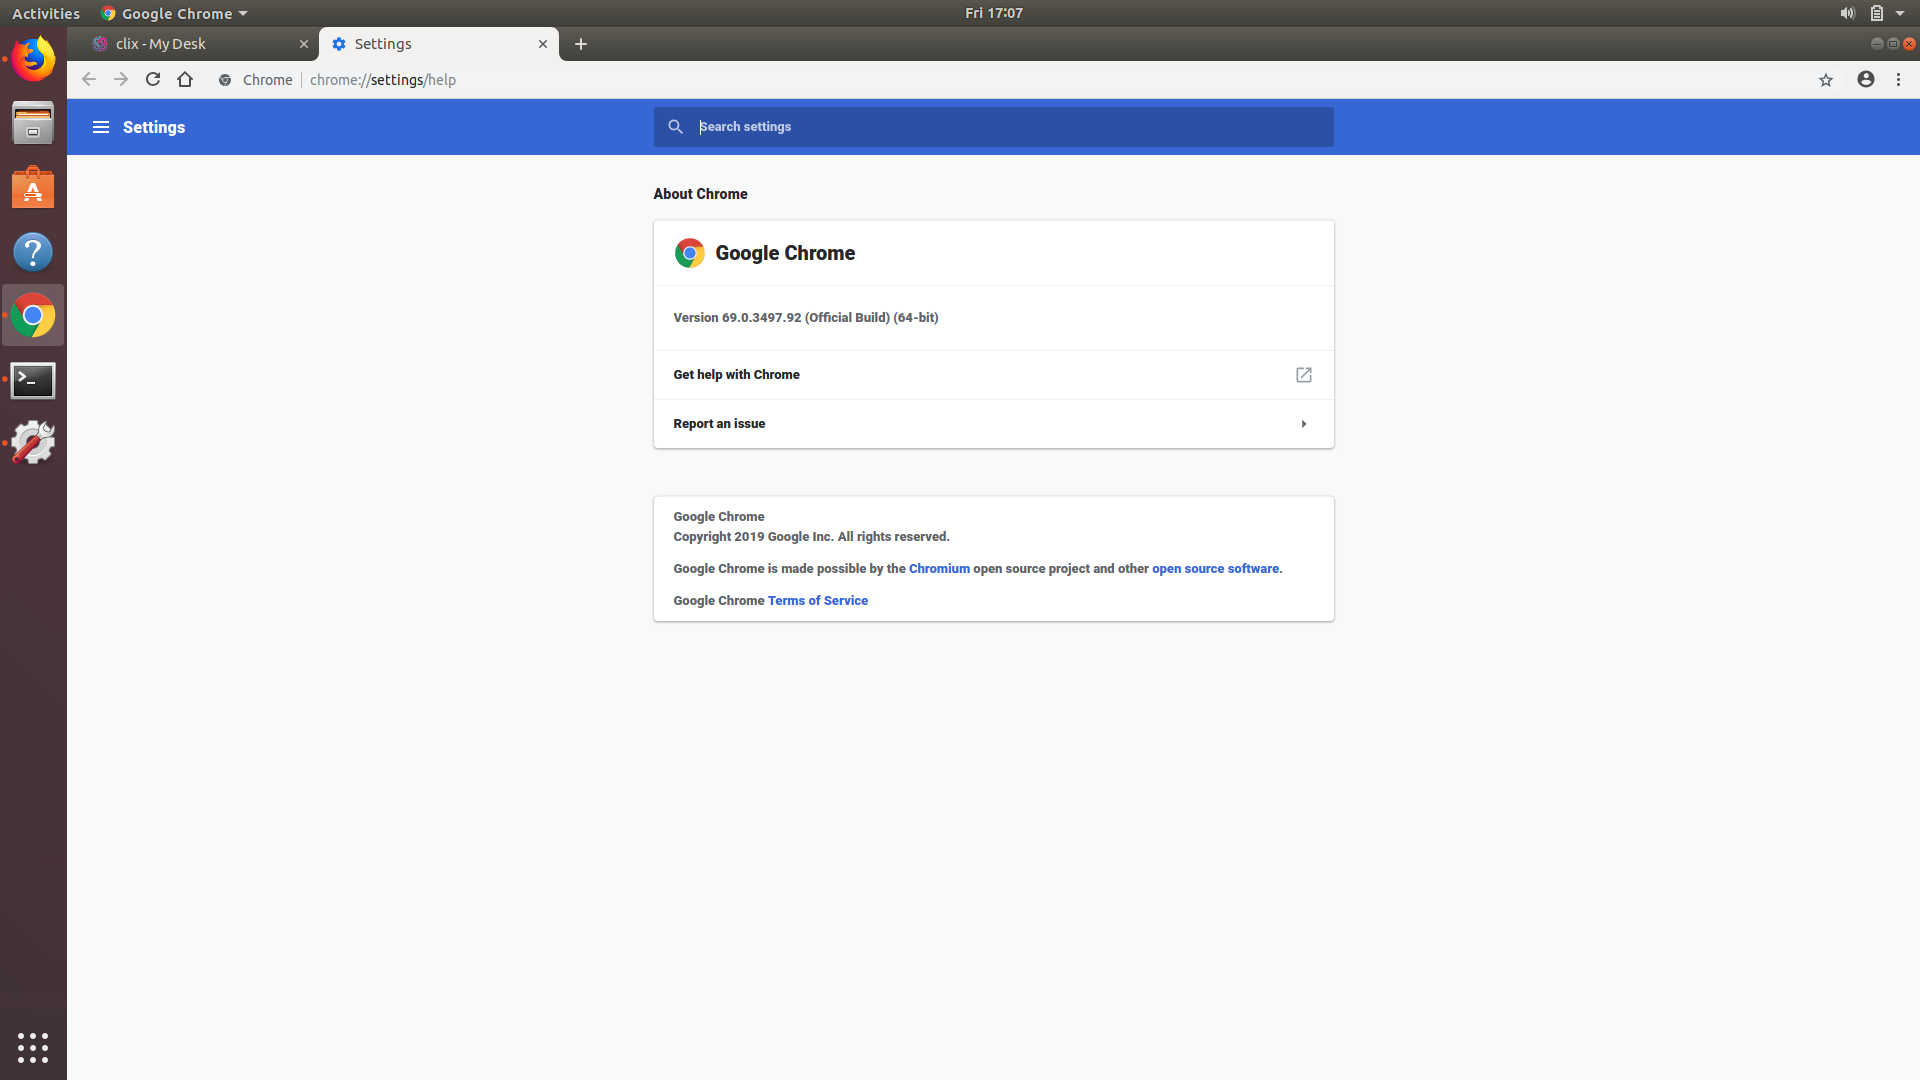Click the home page icon

(185, 80)
